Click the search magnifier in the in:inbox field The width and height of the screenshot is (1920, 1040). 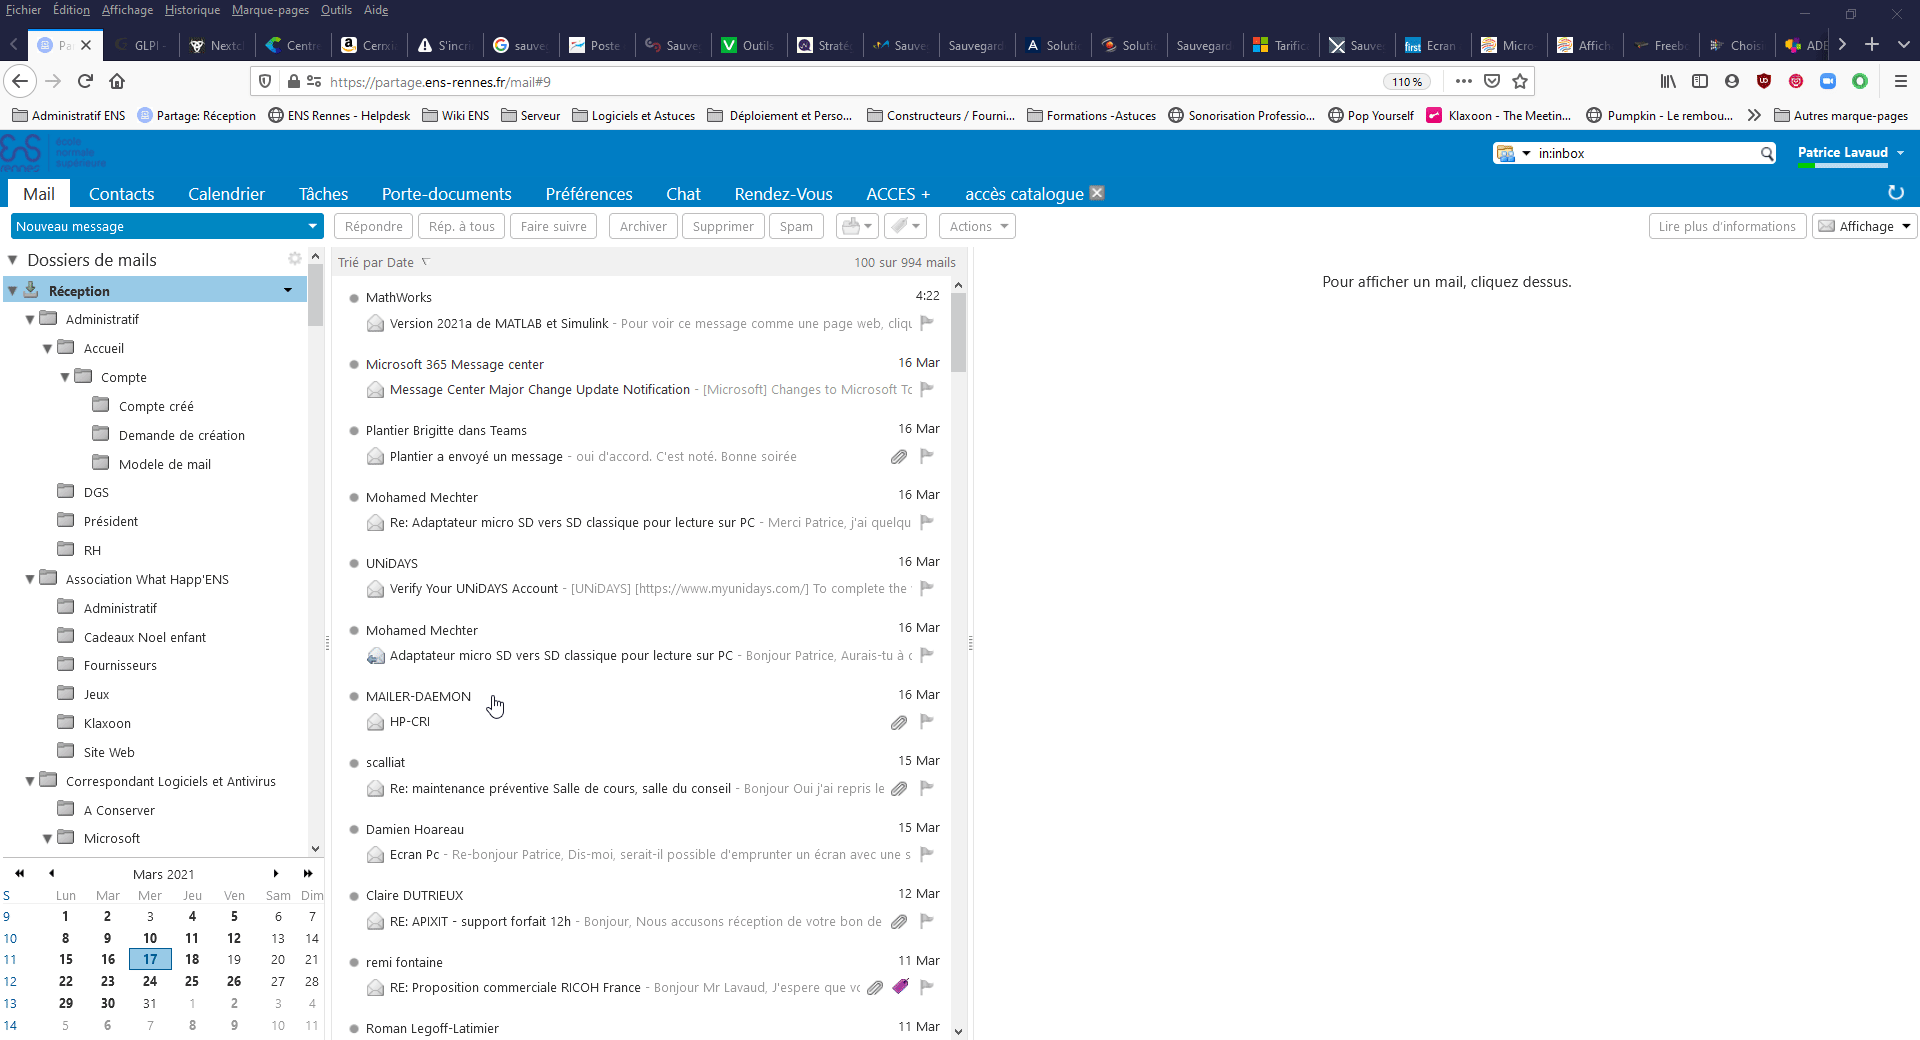(x=1767, y=154)
